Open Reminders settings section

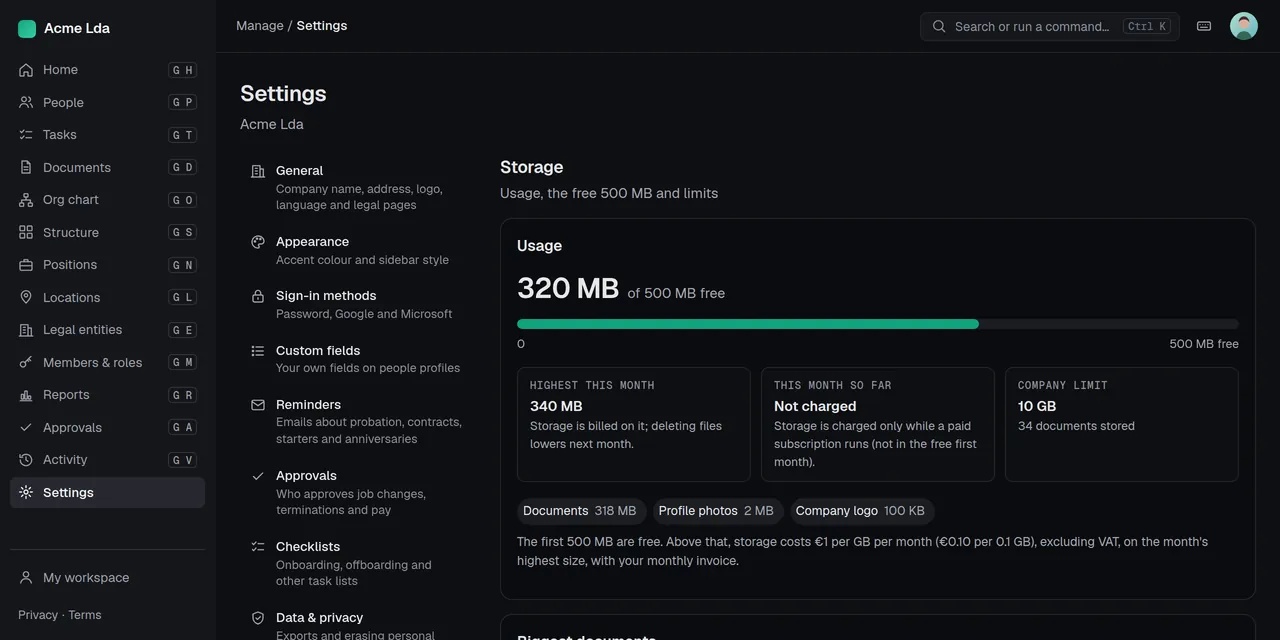[357, 421]
